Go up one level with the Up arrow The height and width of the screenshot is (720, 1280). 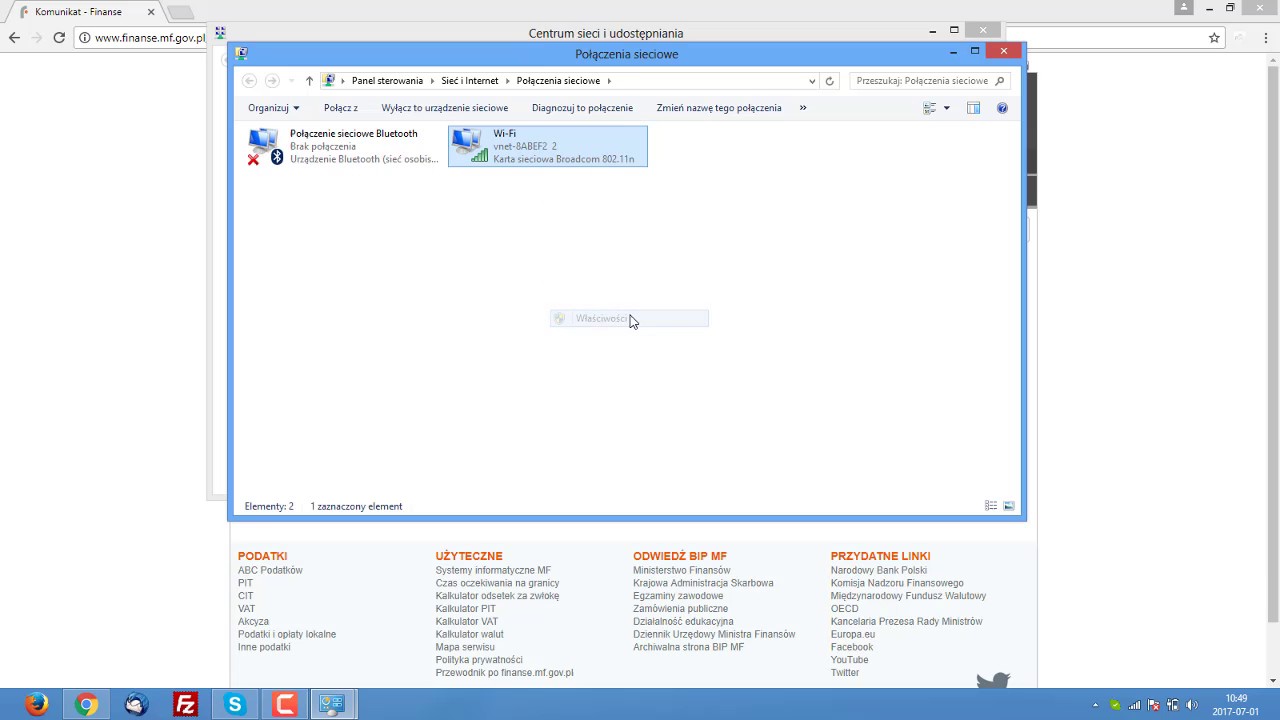(309, 81)
